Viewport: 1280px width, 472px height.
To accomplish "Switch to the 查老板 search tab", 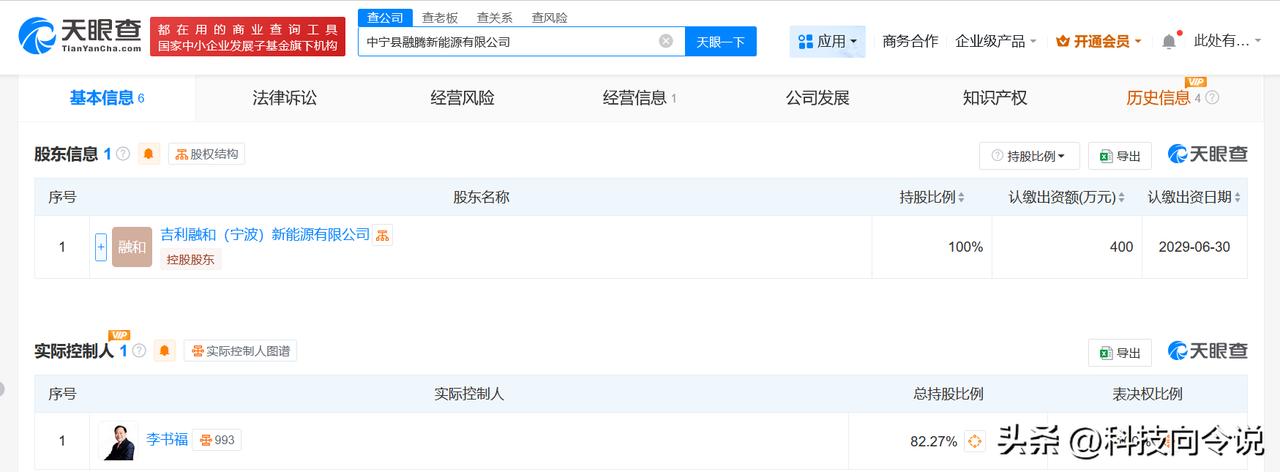I will (x=440, y=18).
